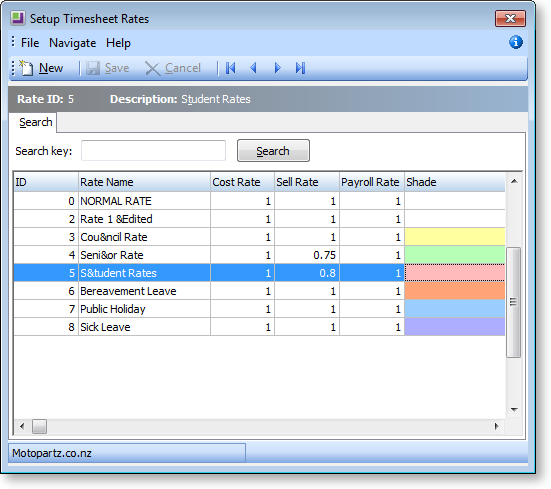The image size is (551, 489).
Task: Click the New record toolbar icon
Action: pos(27,68)
